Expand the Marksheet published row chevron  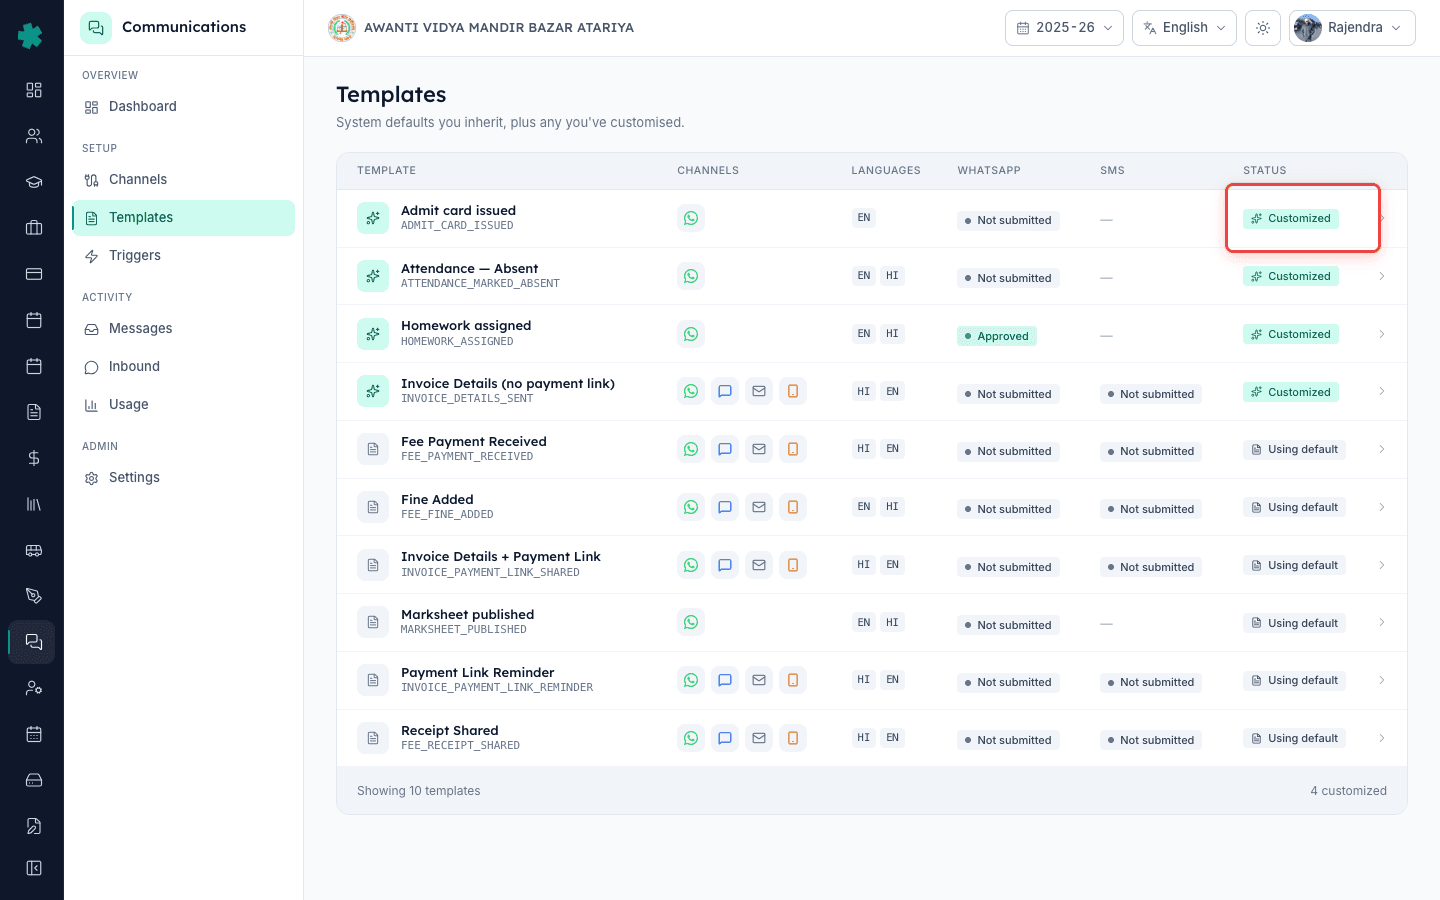point(1382,622)
